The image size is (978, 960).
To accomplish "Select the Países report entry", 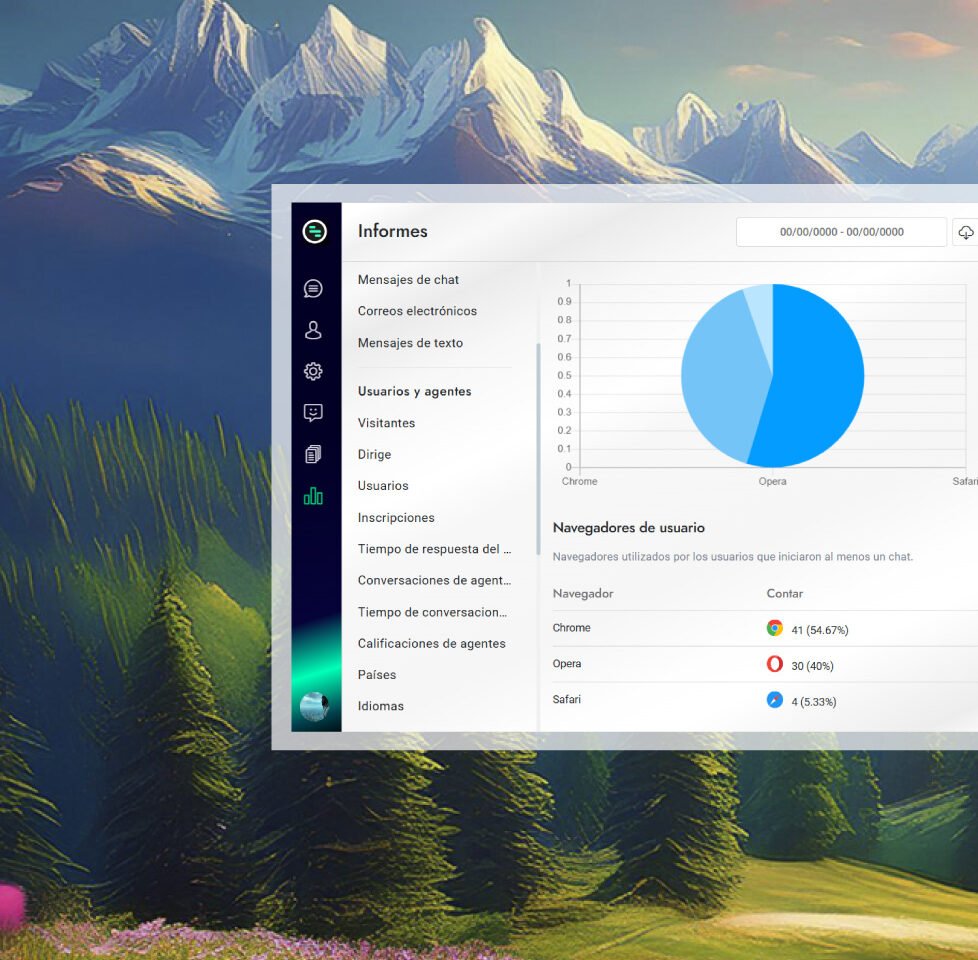I will pyautogui.click(x=377, y=675).
